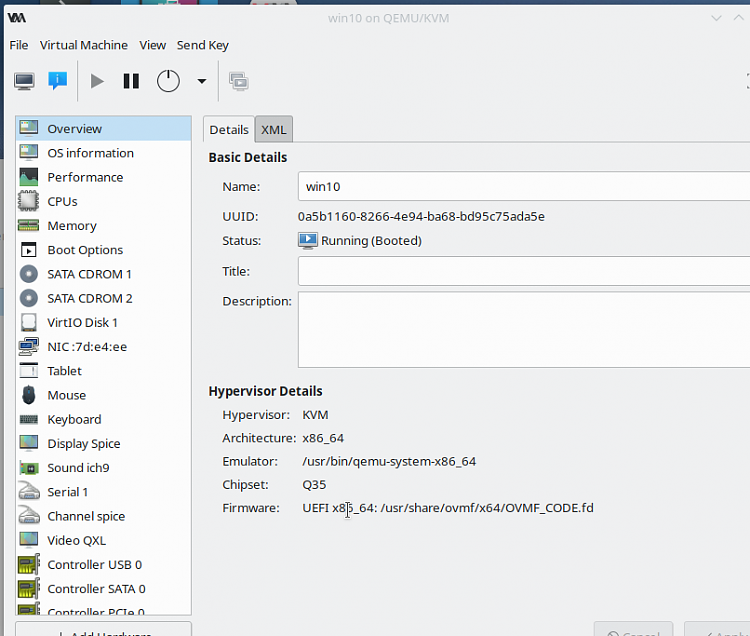
Task: Open the Send Key menu
Action: [x=203, y=45]
